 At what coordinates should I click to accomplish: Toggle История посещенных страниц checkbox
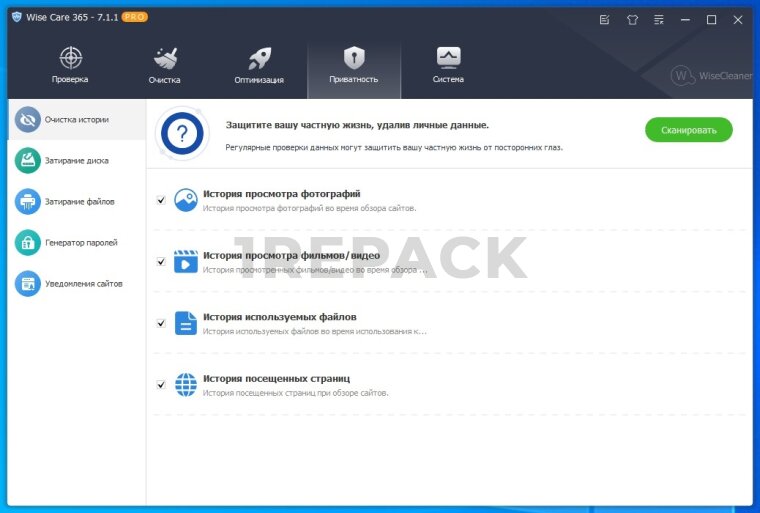[161, 385]
